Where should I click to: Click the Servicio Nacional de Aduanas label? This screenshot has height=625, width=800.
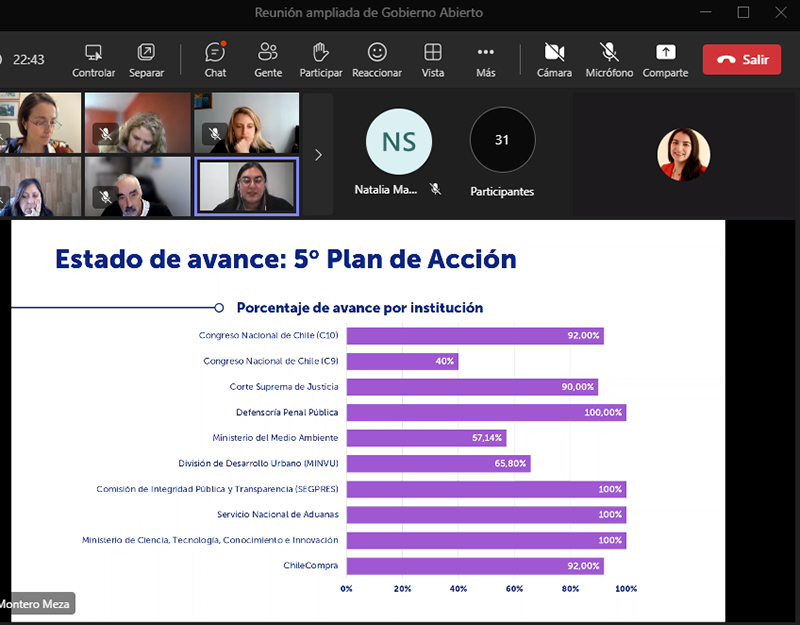(x=278, y=514)
